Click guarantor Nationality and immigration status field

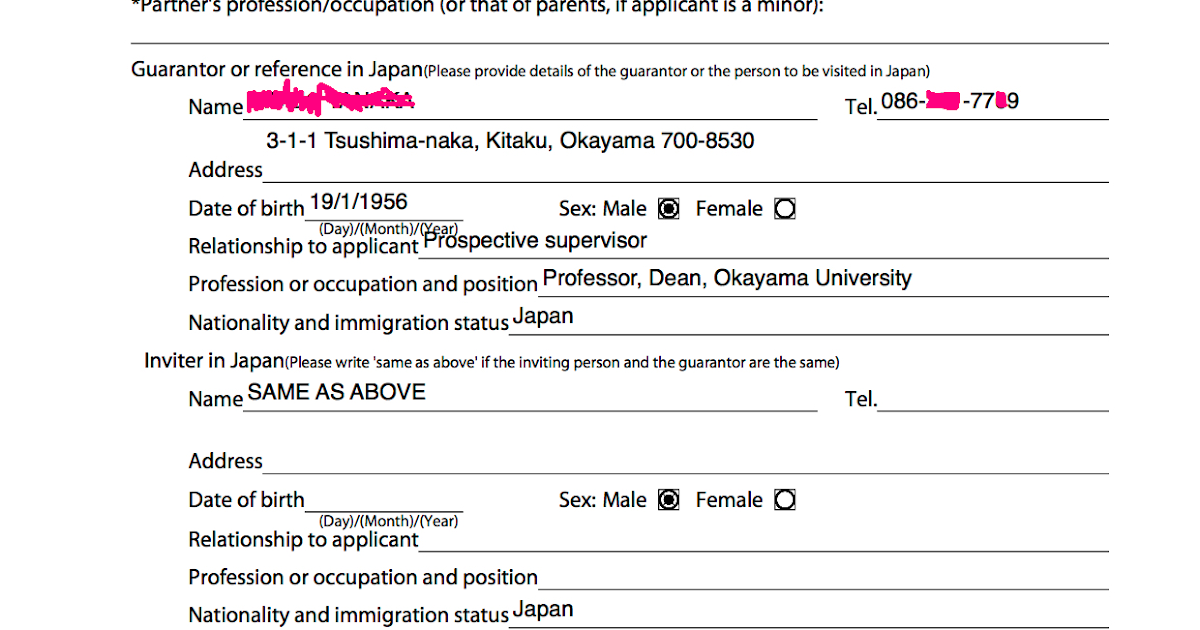point(808,321)
